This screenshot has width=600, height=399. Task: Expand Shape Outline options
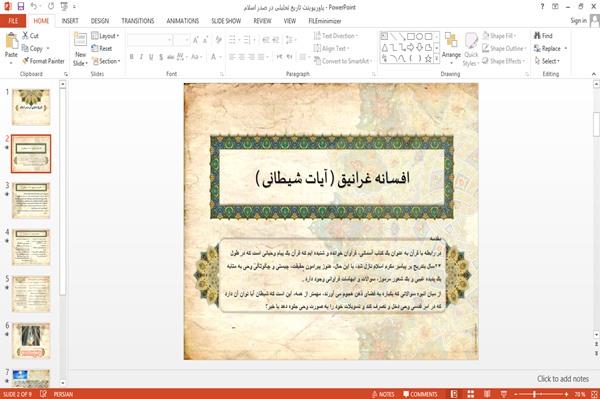coord(504,49)
